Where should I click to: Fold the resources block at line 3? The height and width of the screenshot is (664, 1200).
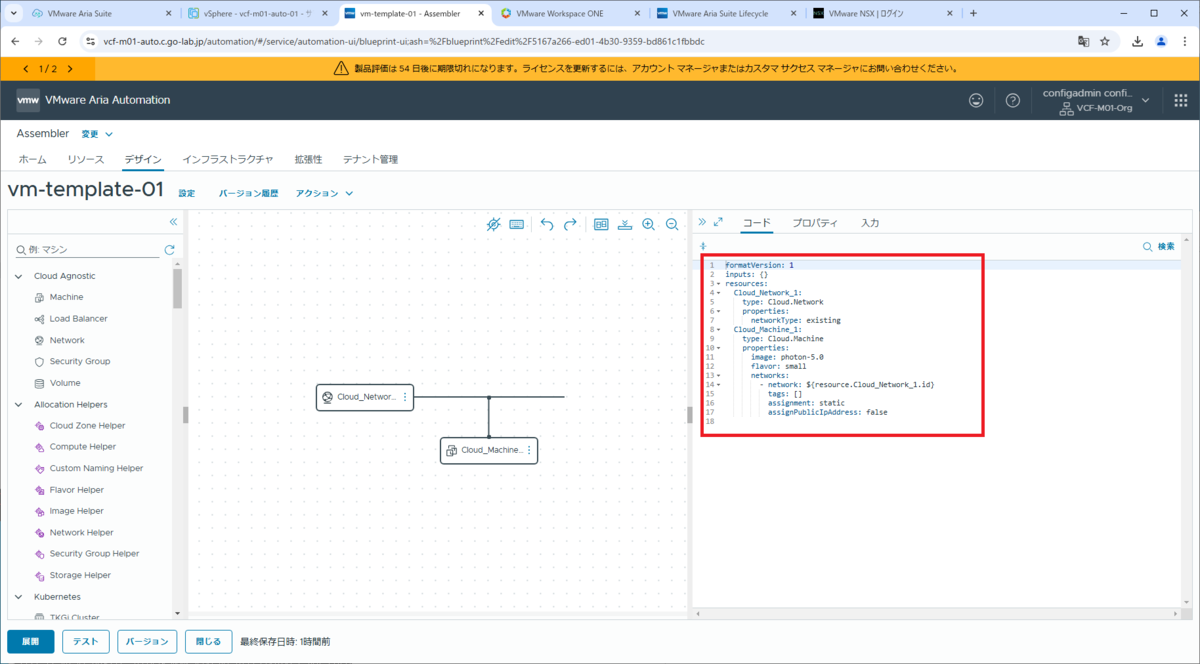point(717,284)
